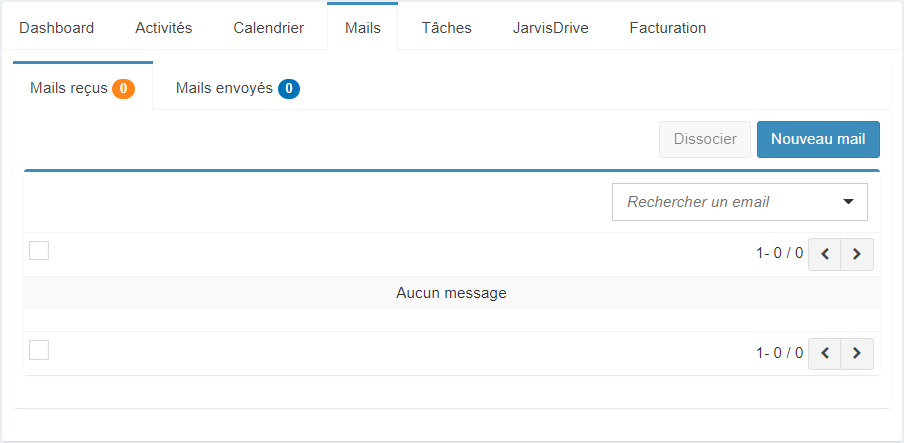This screenshot has height=443, width=904.
Task: Switch to the Facturation tab
Action: (668, 28)
